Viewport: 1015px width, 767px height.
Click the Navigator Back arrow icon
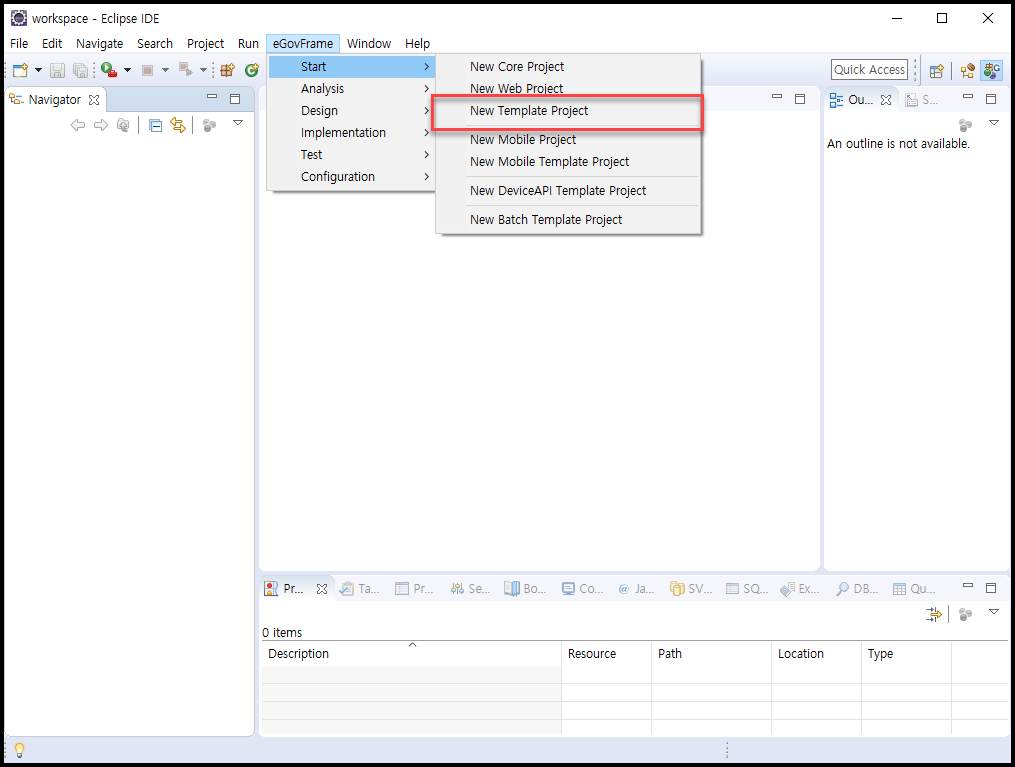pyautogui.click(x=78, y=125)
